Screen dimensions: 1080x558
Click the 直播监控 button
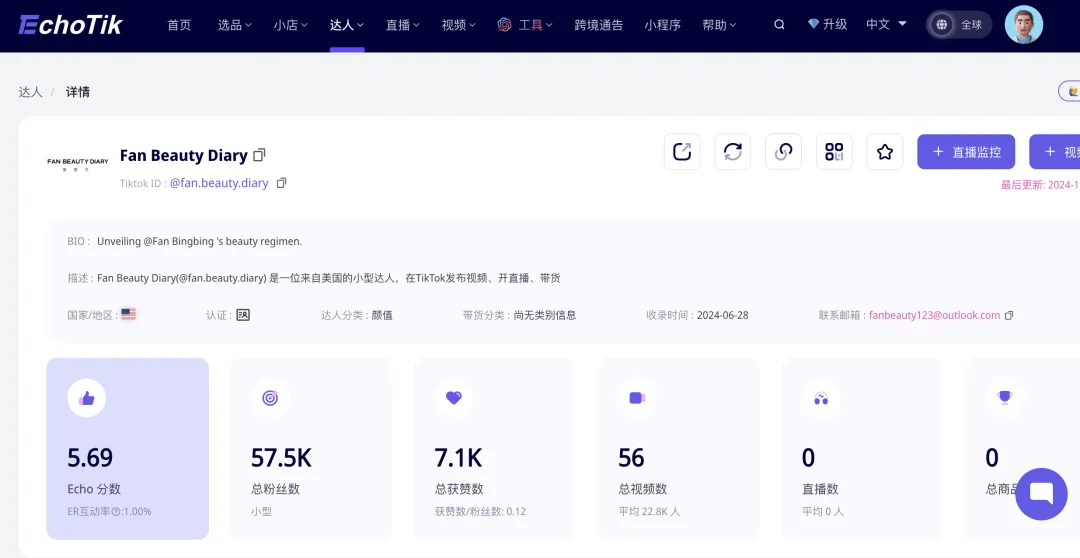point(966,152)
